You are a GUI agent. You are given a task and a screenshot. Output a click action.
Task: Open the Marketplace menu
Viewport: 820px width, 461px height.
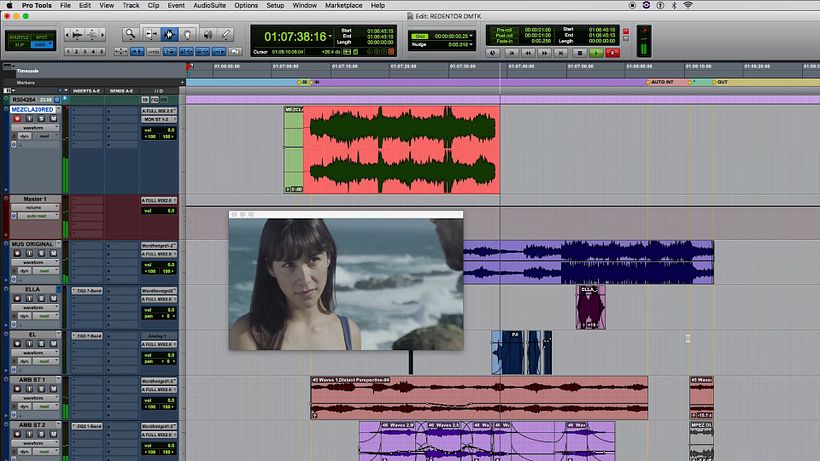tap(343, 5)
